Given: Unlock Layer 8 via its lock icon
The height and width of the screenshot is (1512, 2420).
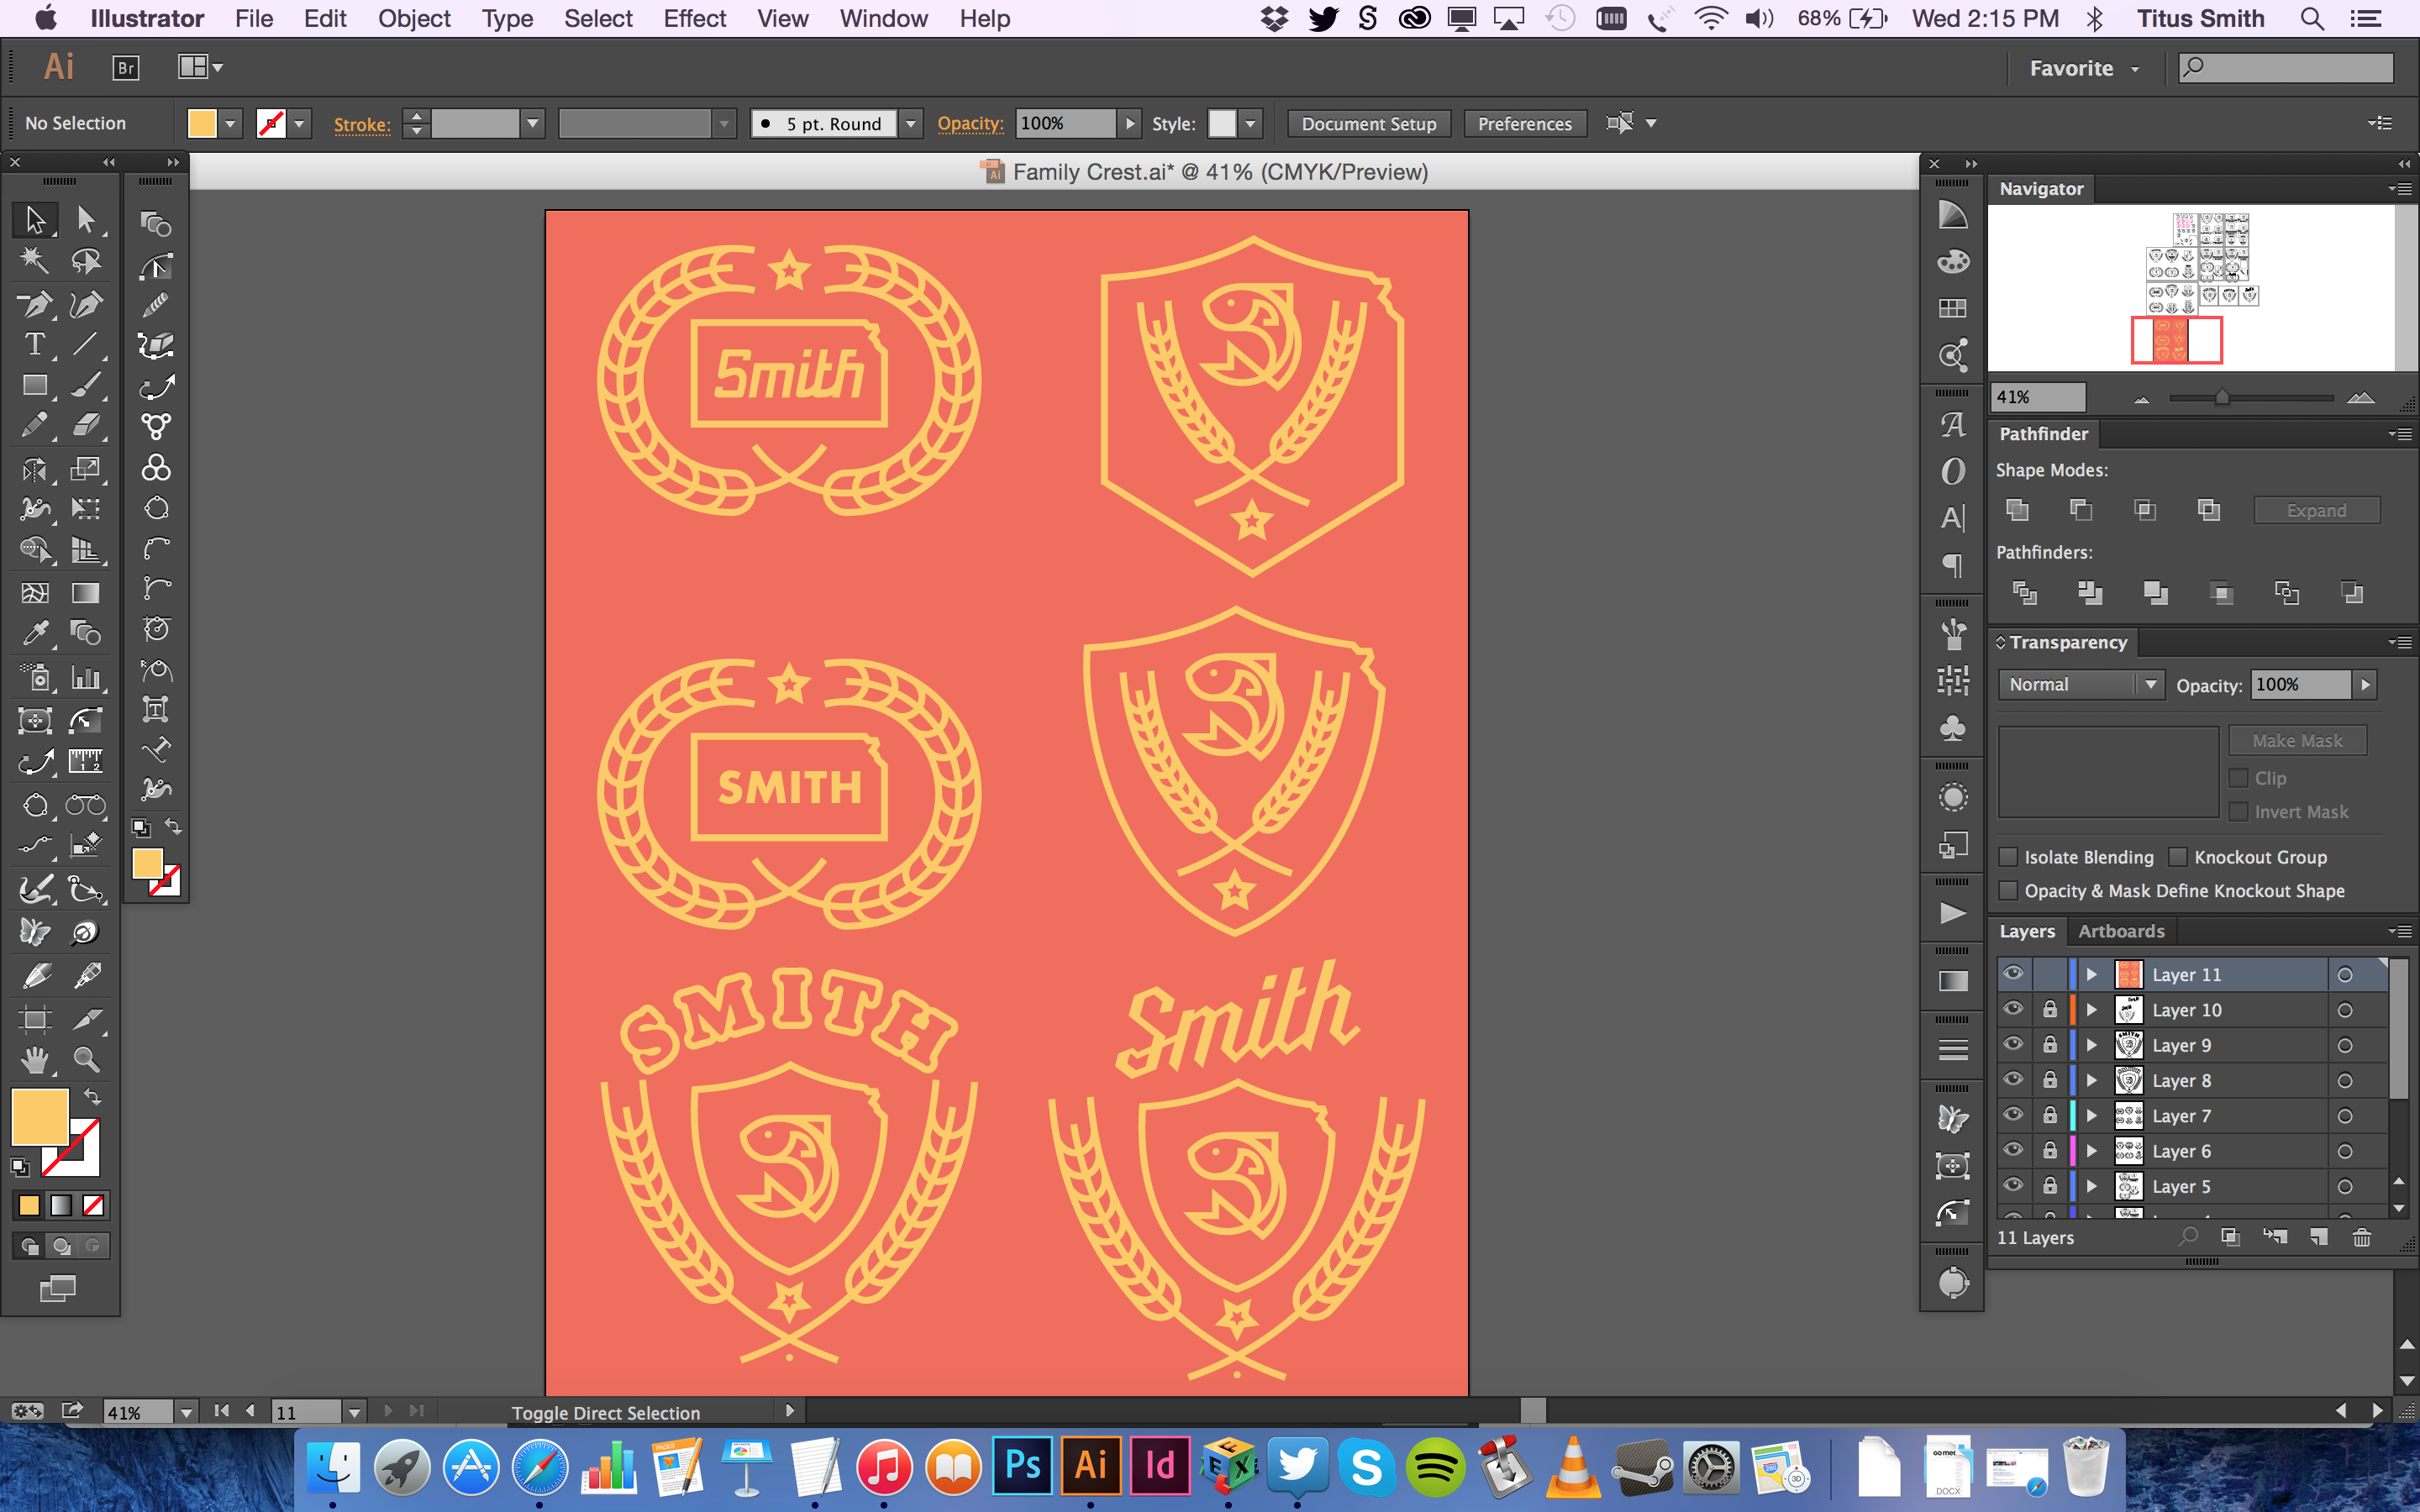Looking at the screenshot, I should click(x=2050, y=1080).
